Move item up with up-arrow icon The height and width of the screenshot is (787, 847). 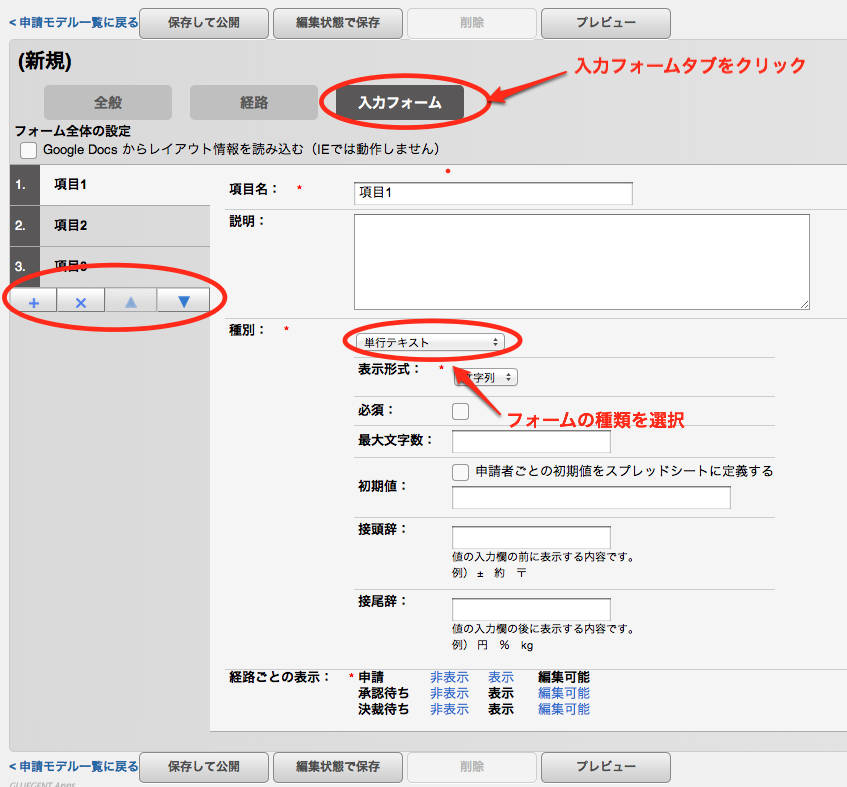pyautogui.click(x=131, y=301)
